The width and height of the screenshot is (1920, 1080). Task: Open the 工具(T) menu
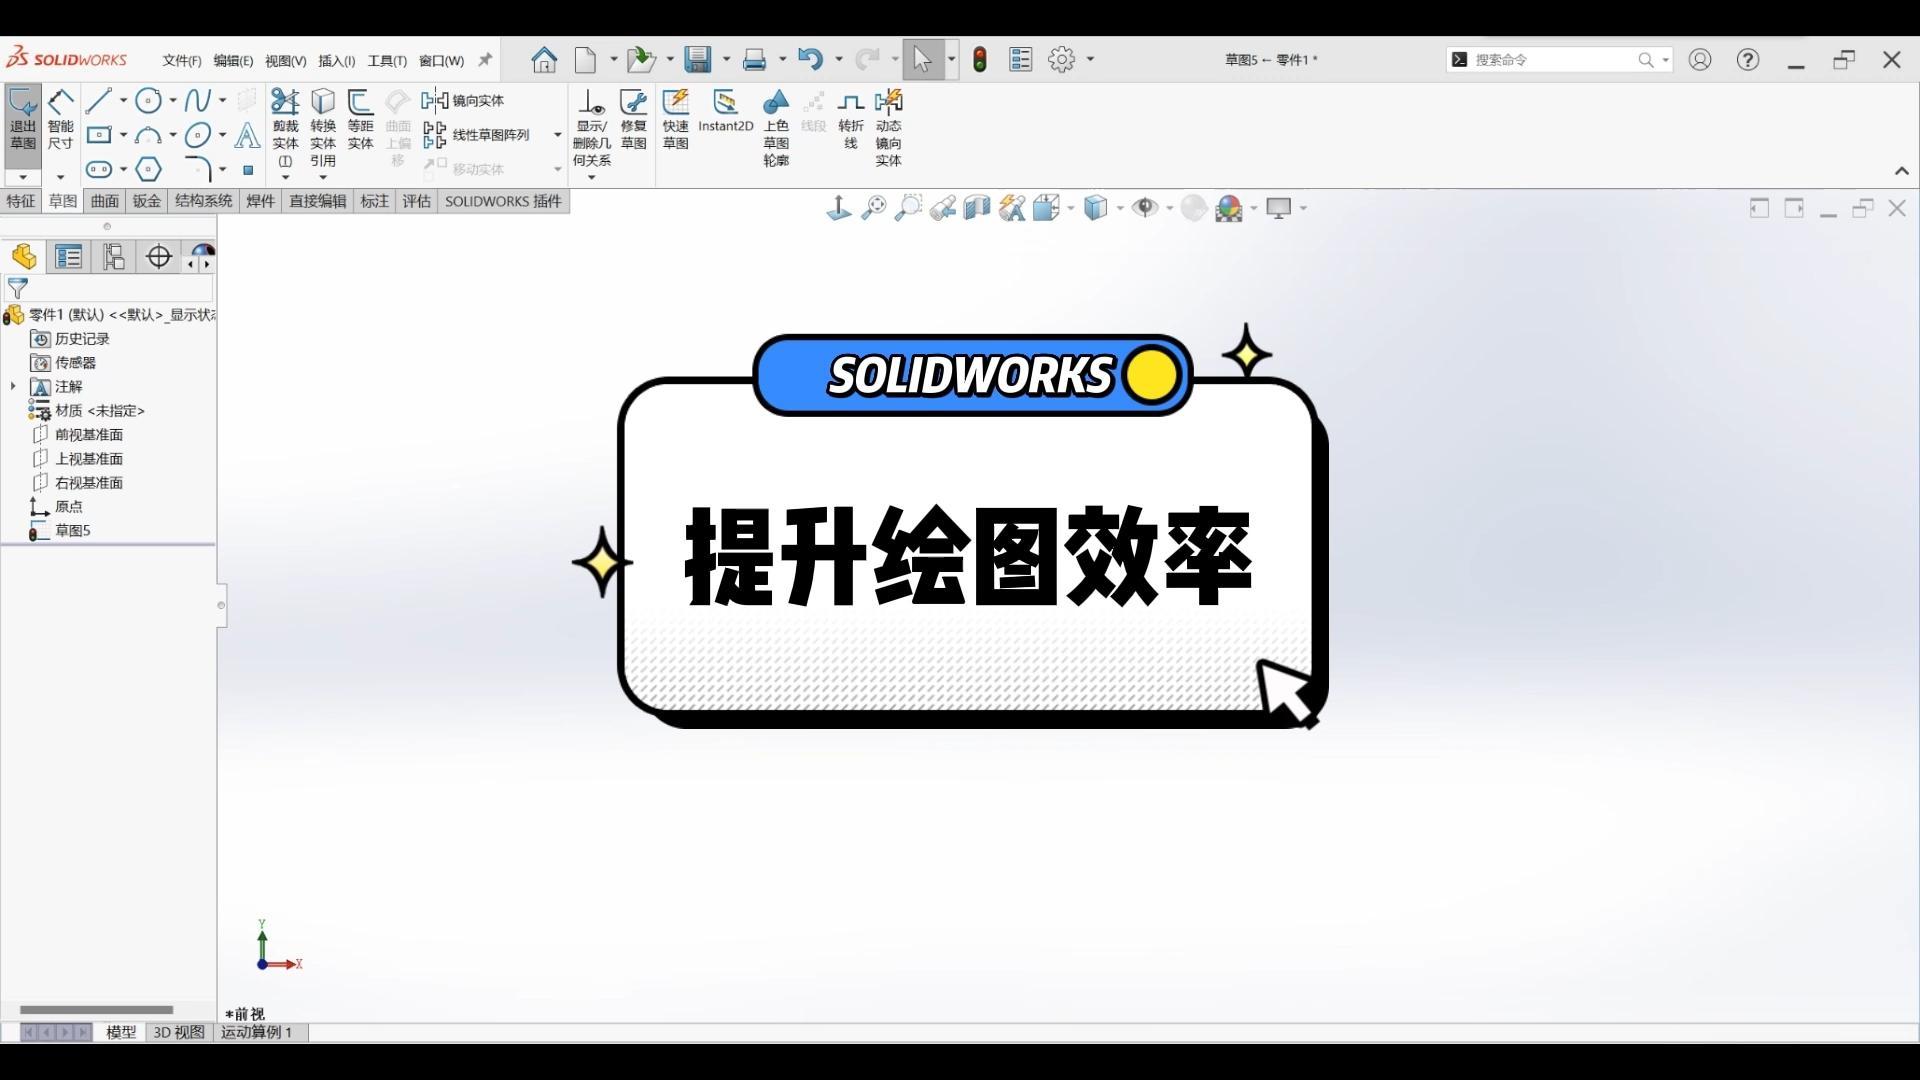click(x=386, y=61)
